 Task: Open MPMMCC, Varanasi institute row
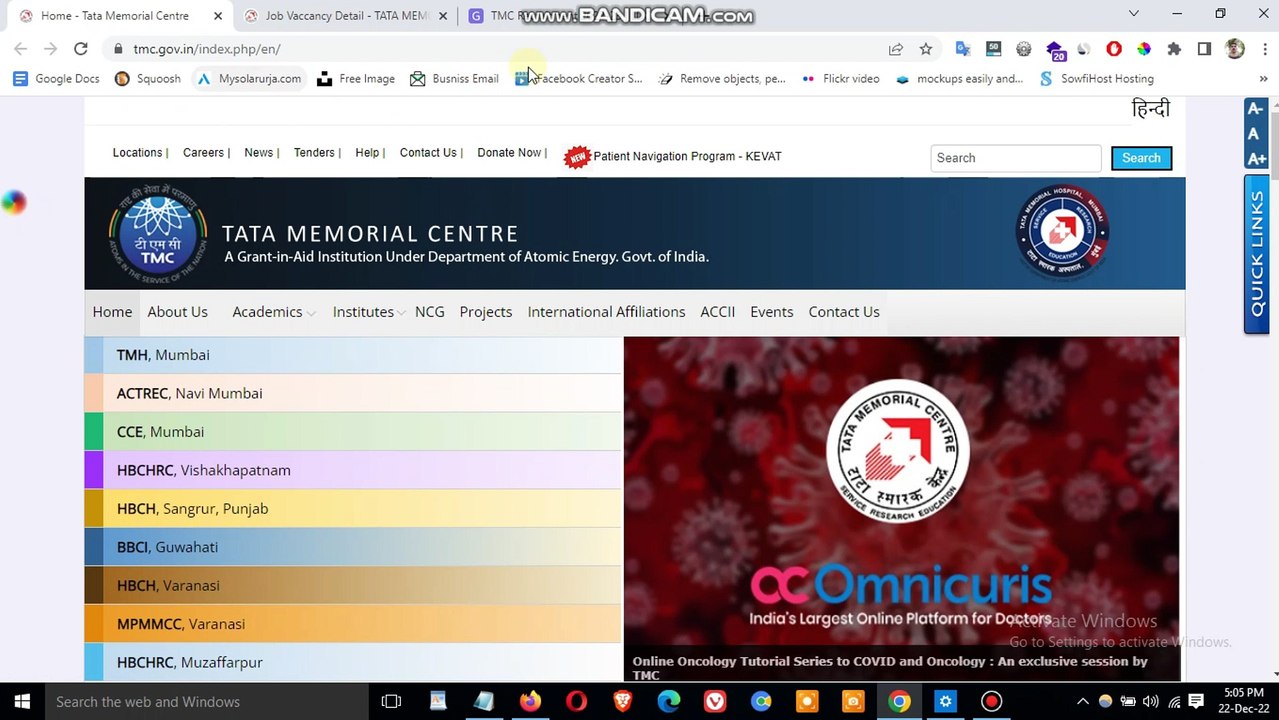coord(353,624)
